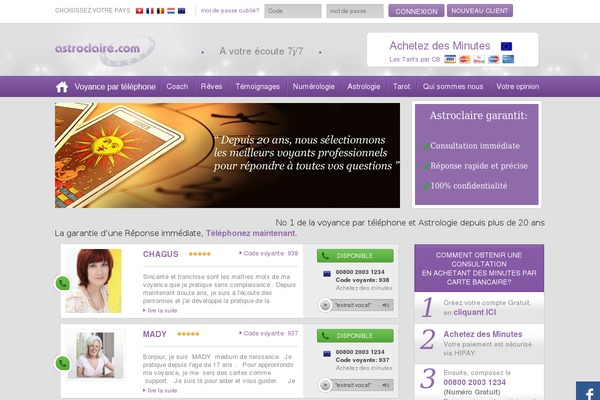Open the Numérologie section

tap(314, 87)
